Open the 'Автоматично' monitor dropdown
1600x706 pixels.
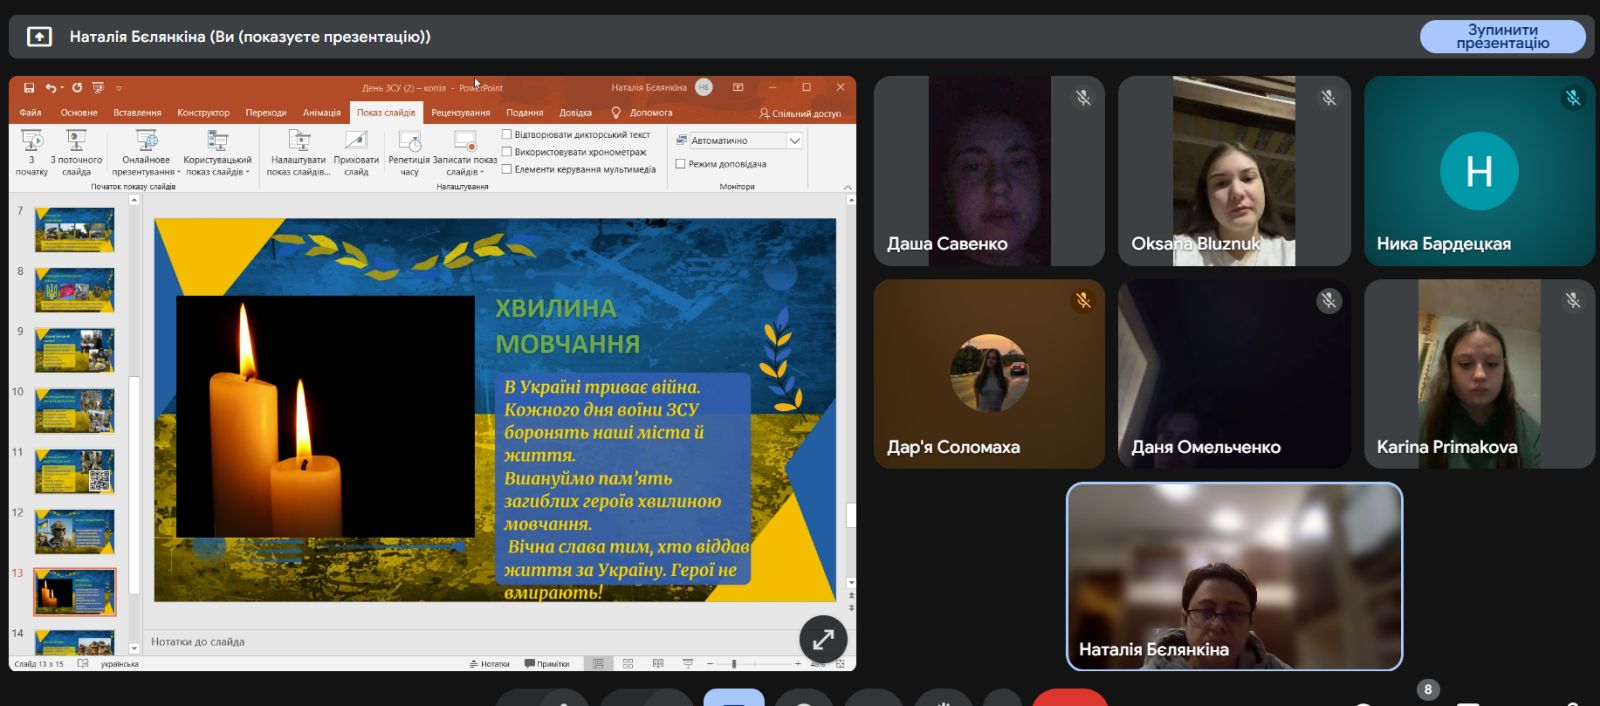[794, 141]
